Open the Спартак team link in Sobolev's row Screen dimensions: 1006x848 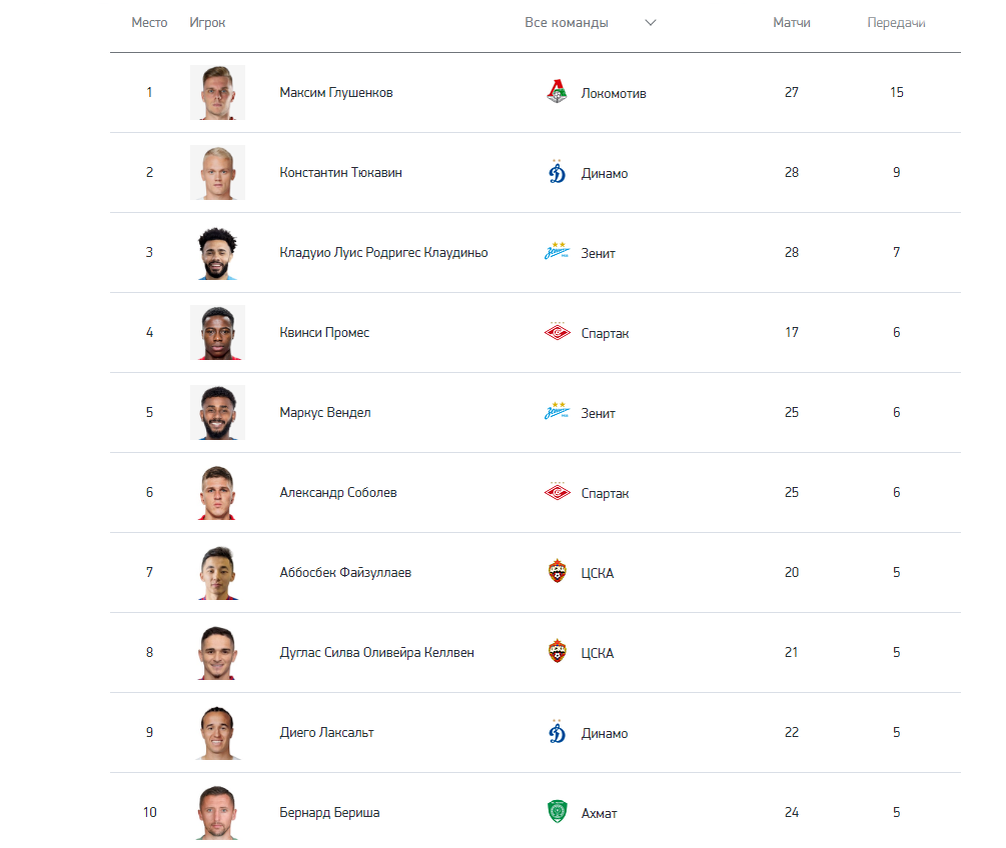[604, 493]
